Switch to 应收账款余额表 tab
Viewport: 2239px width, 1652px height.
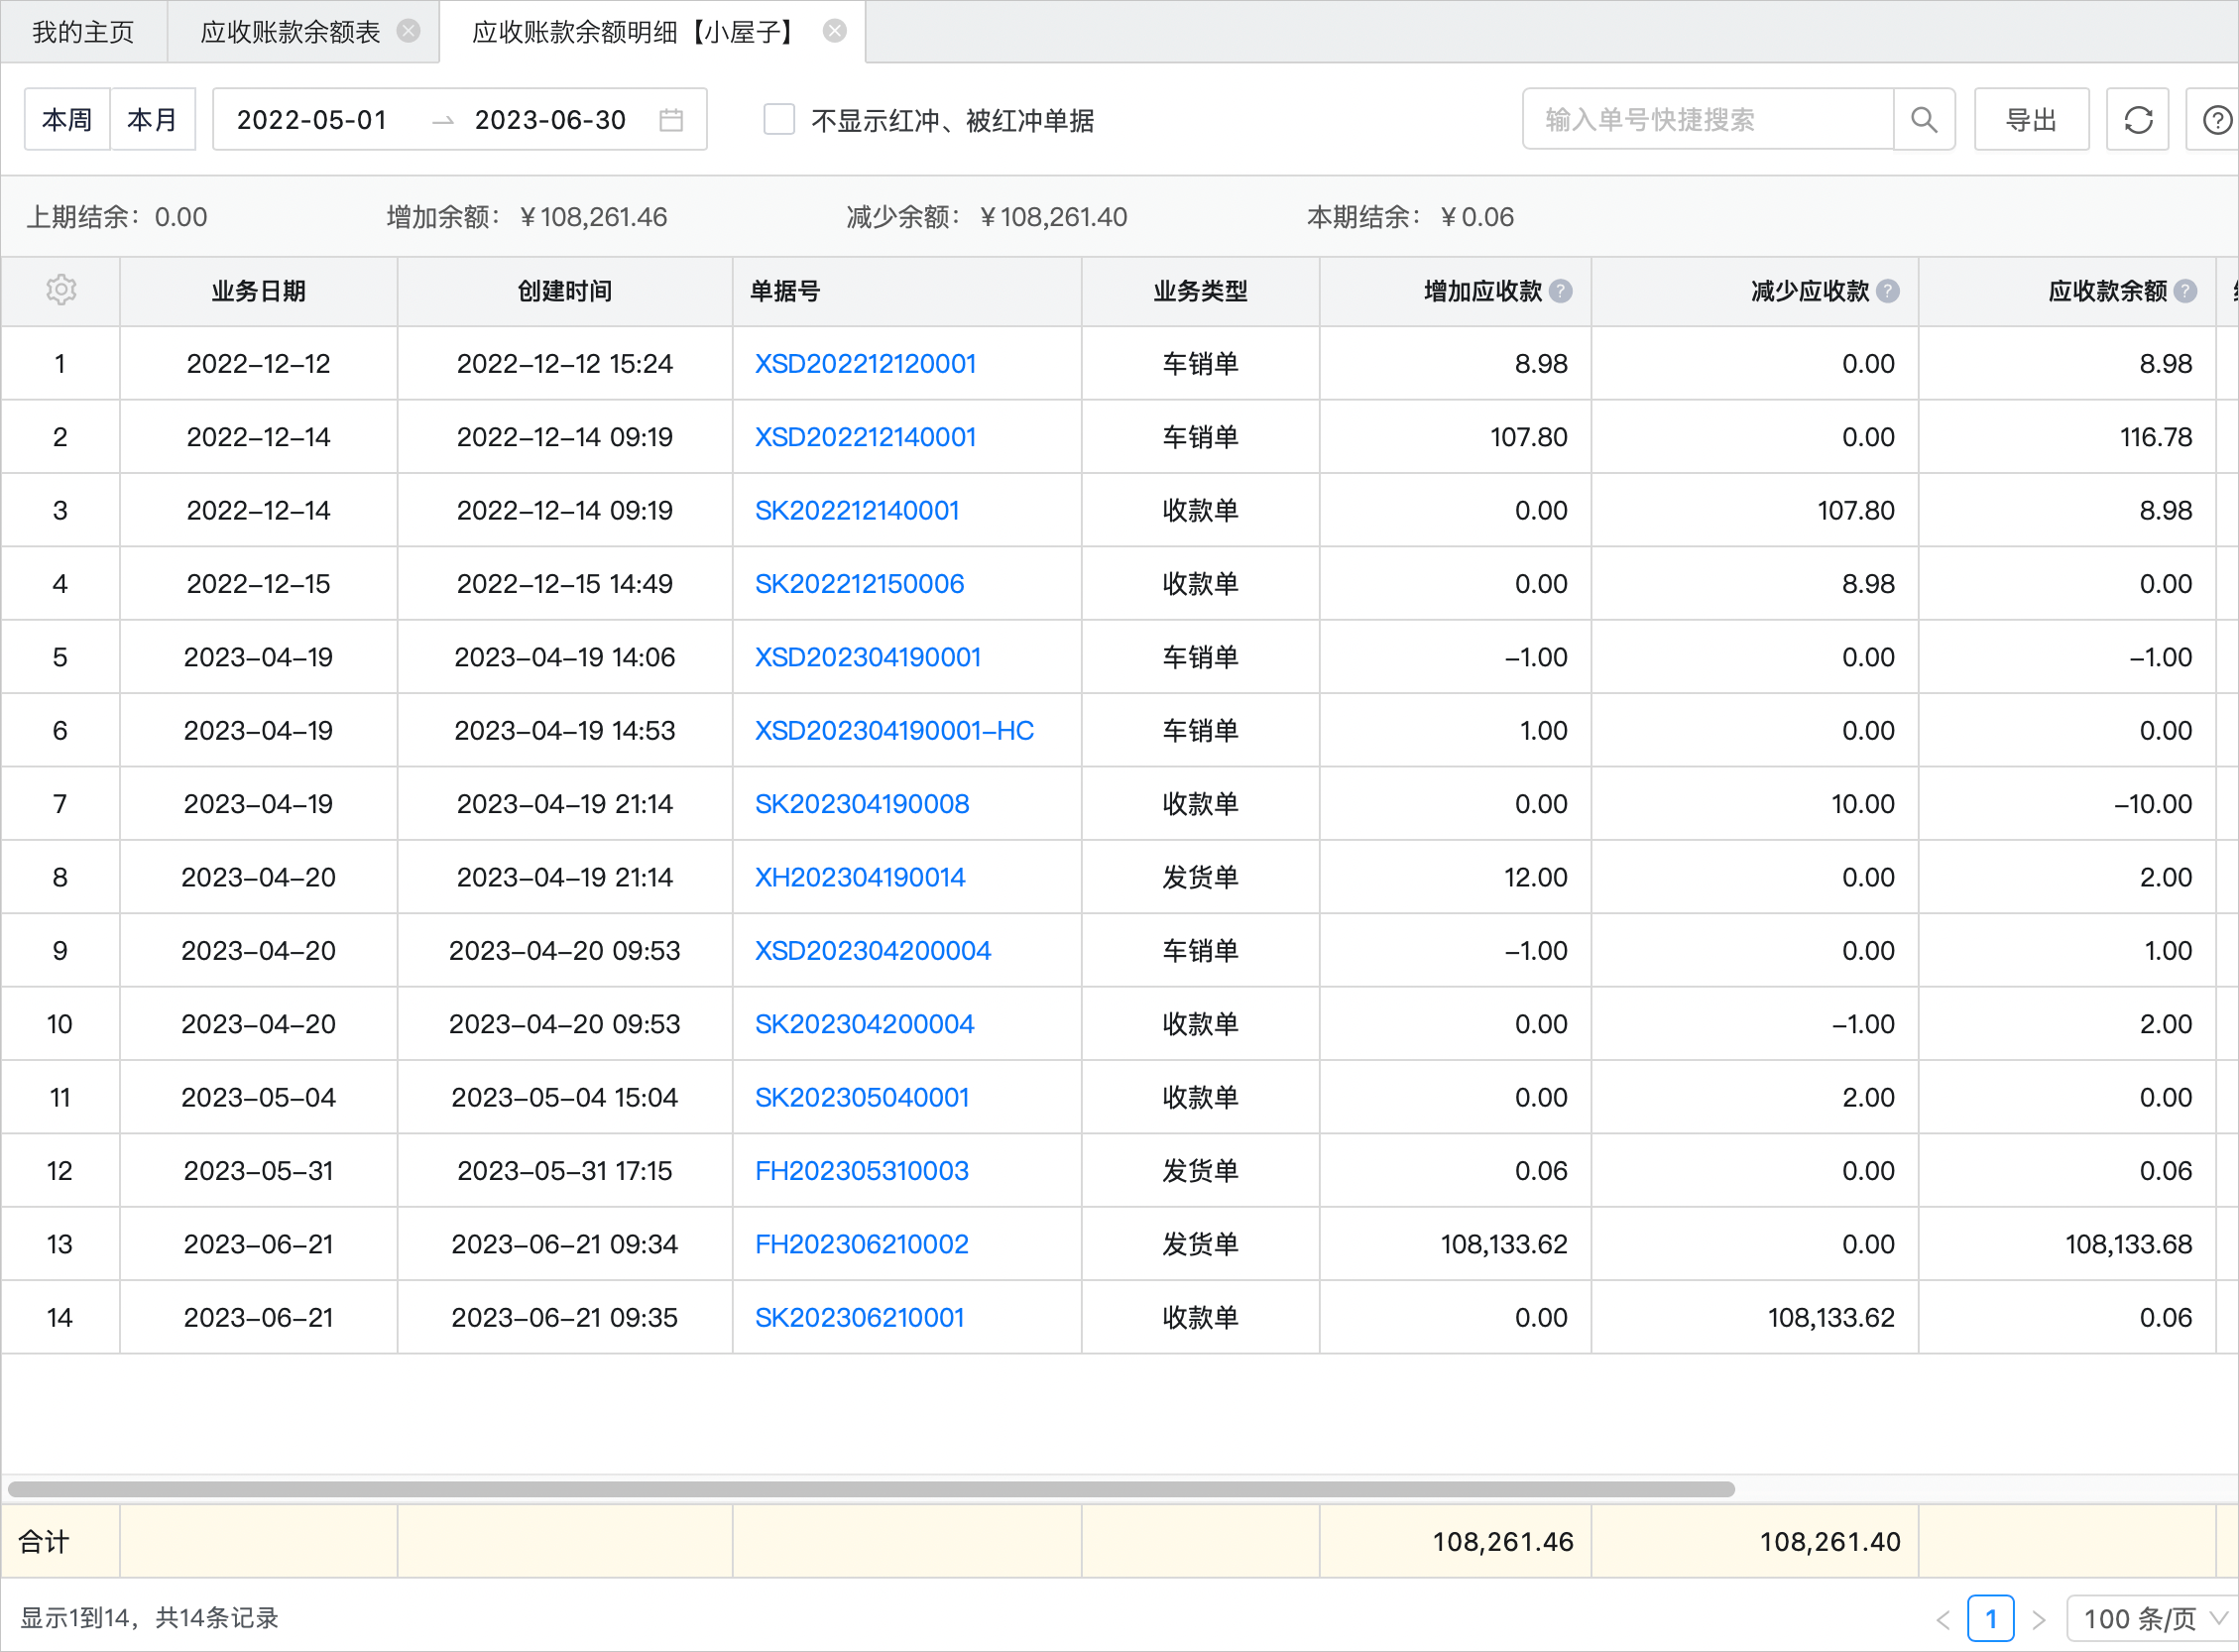(290, 32)
